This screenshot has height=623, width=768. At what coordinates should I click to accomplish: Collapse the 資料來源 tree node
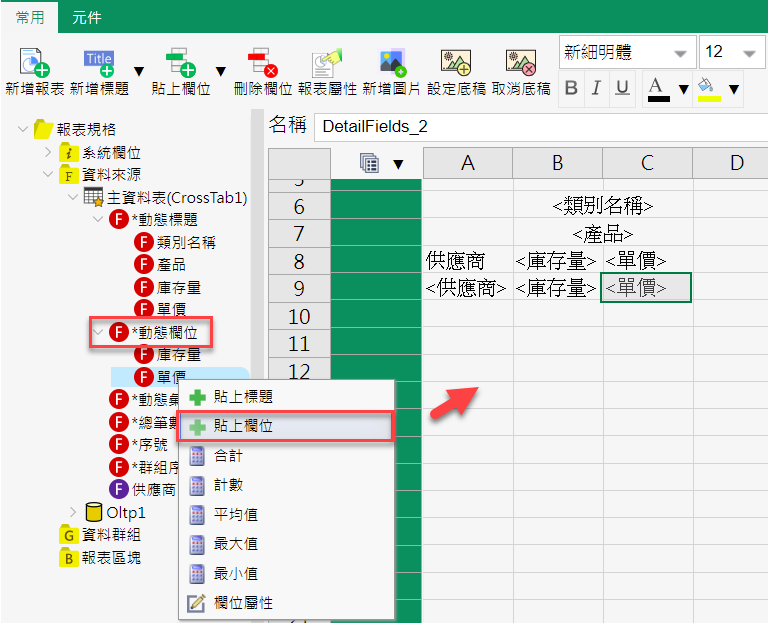pos(49,175)
